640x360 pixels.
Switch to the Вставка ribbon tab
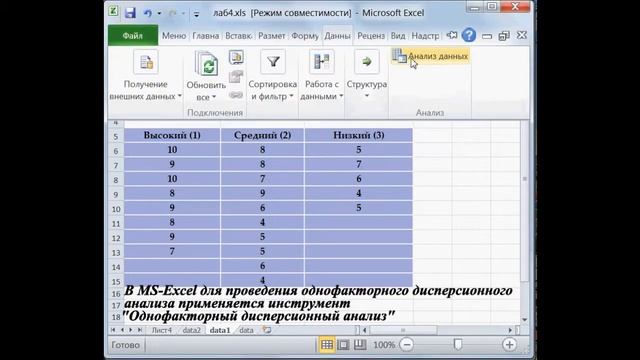pyautogui.click(x=238, y=36)
